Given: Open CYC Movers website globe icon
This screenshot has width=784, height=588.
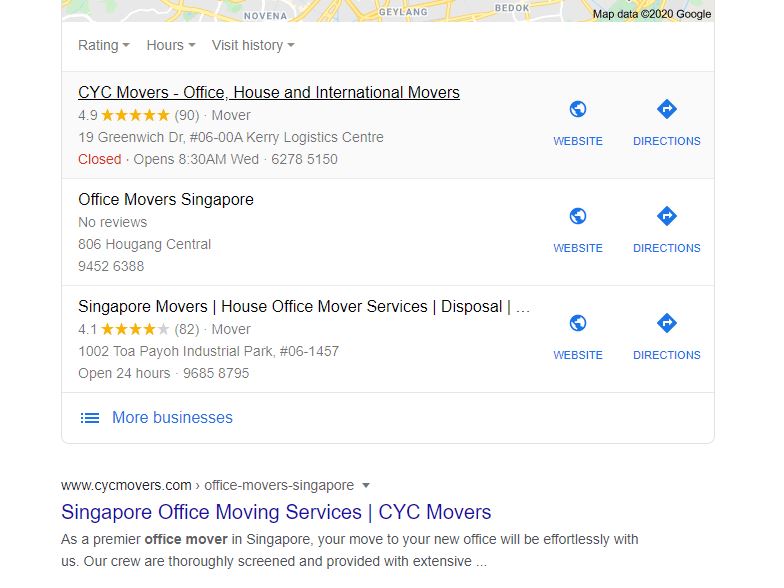Looking at the screenshot, I should point(578,109).
